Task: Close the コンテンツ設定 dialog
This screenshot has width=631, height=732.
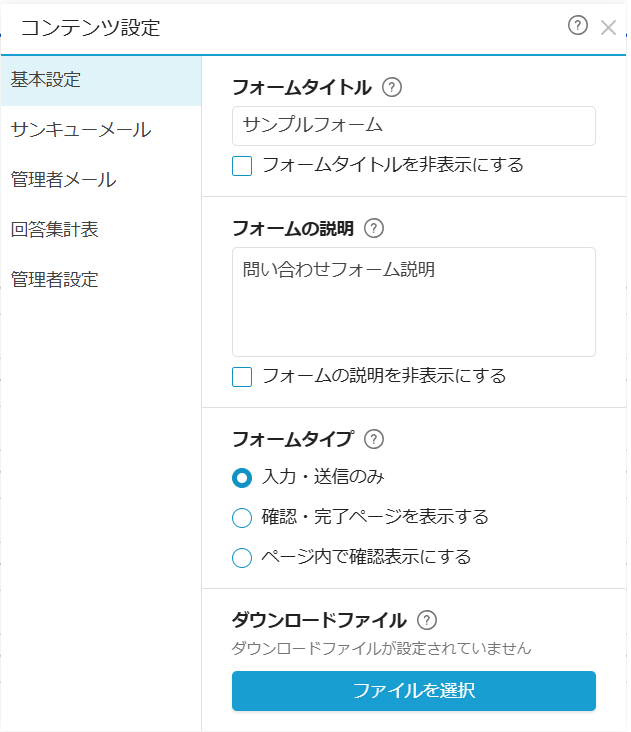Action: click(608, 27)
